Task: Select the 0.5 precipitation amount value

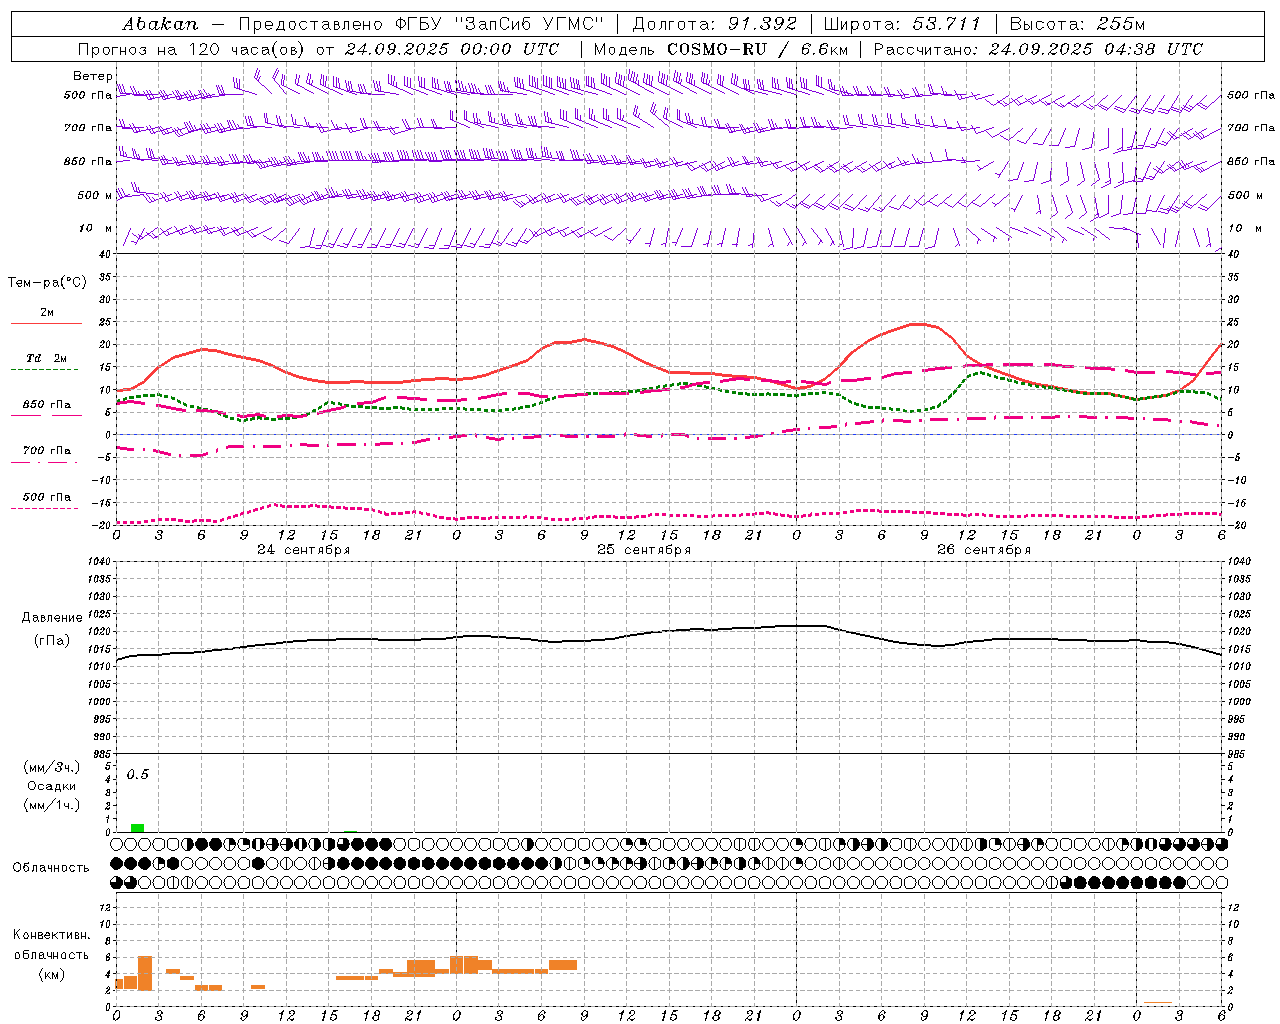Action: click(x=138, y=774)
